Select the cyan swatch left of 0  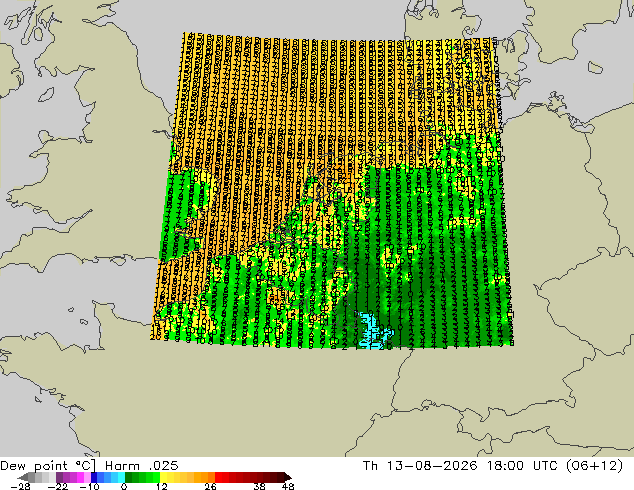[x=121, y=477]
